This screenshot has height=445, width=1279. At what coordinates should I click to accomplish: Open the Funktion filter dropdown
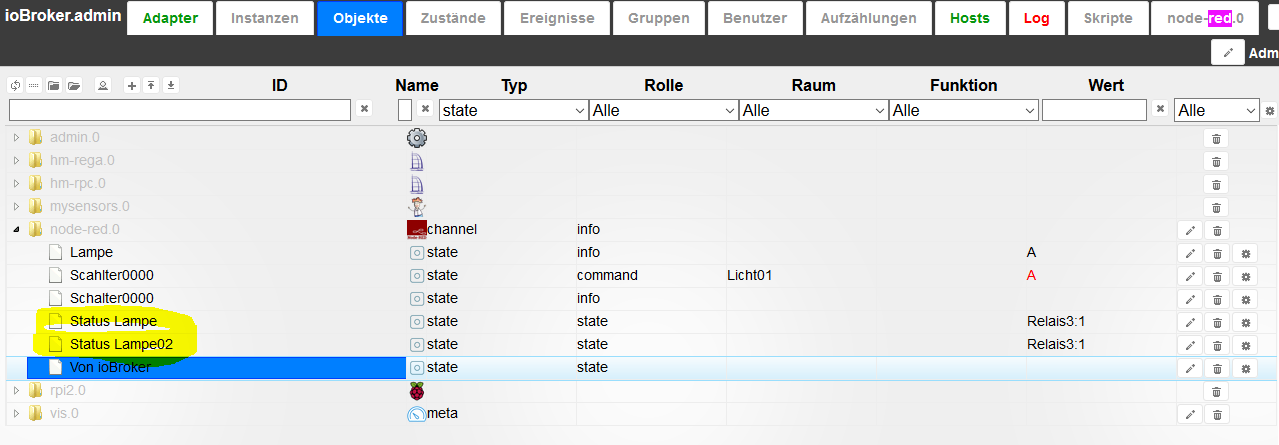click(x=964, y=110)
